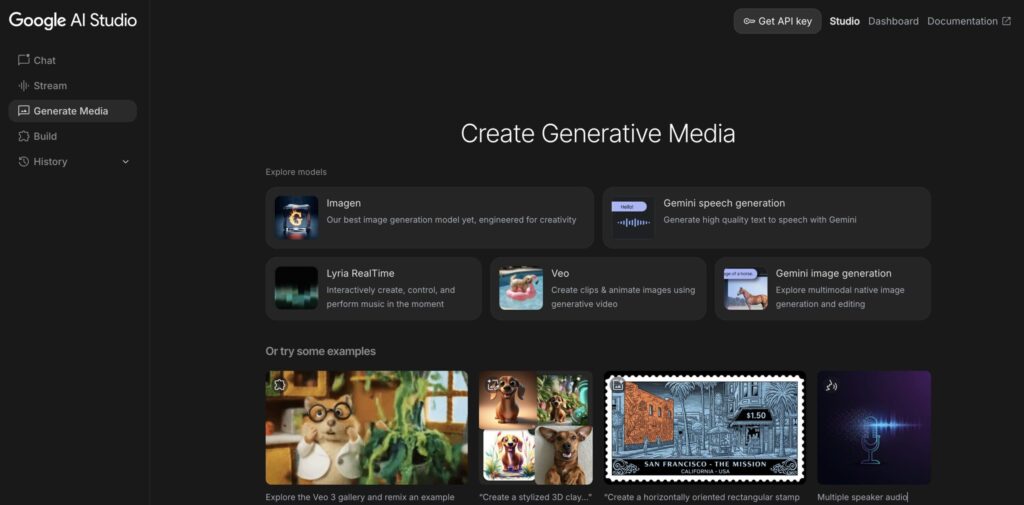Open the stylized 3D clay dog example
The image size is (1024, 505).
[536, 428]
